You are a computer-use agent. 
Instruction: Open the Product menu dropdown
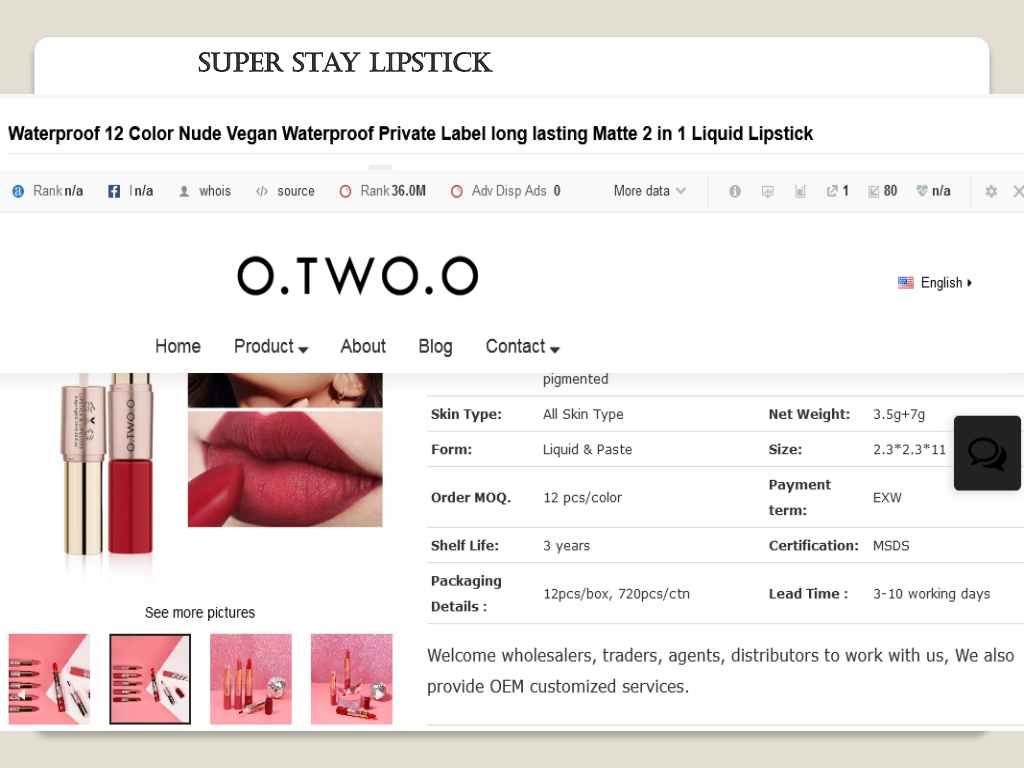pos(271,346)
